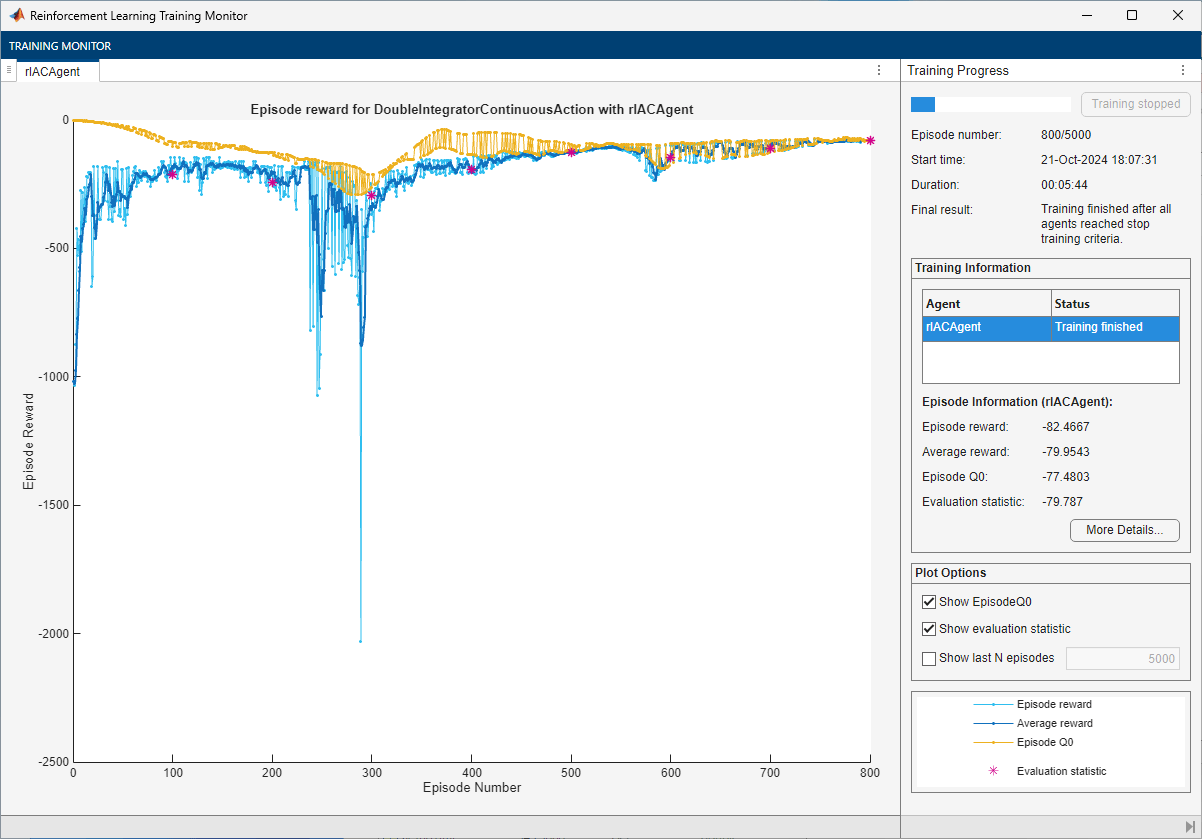
Task: Maximize the Training Monitor window
Action: tap(1131, 16)
